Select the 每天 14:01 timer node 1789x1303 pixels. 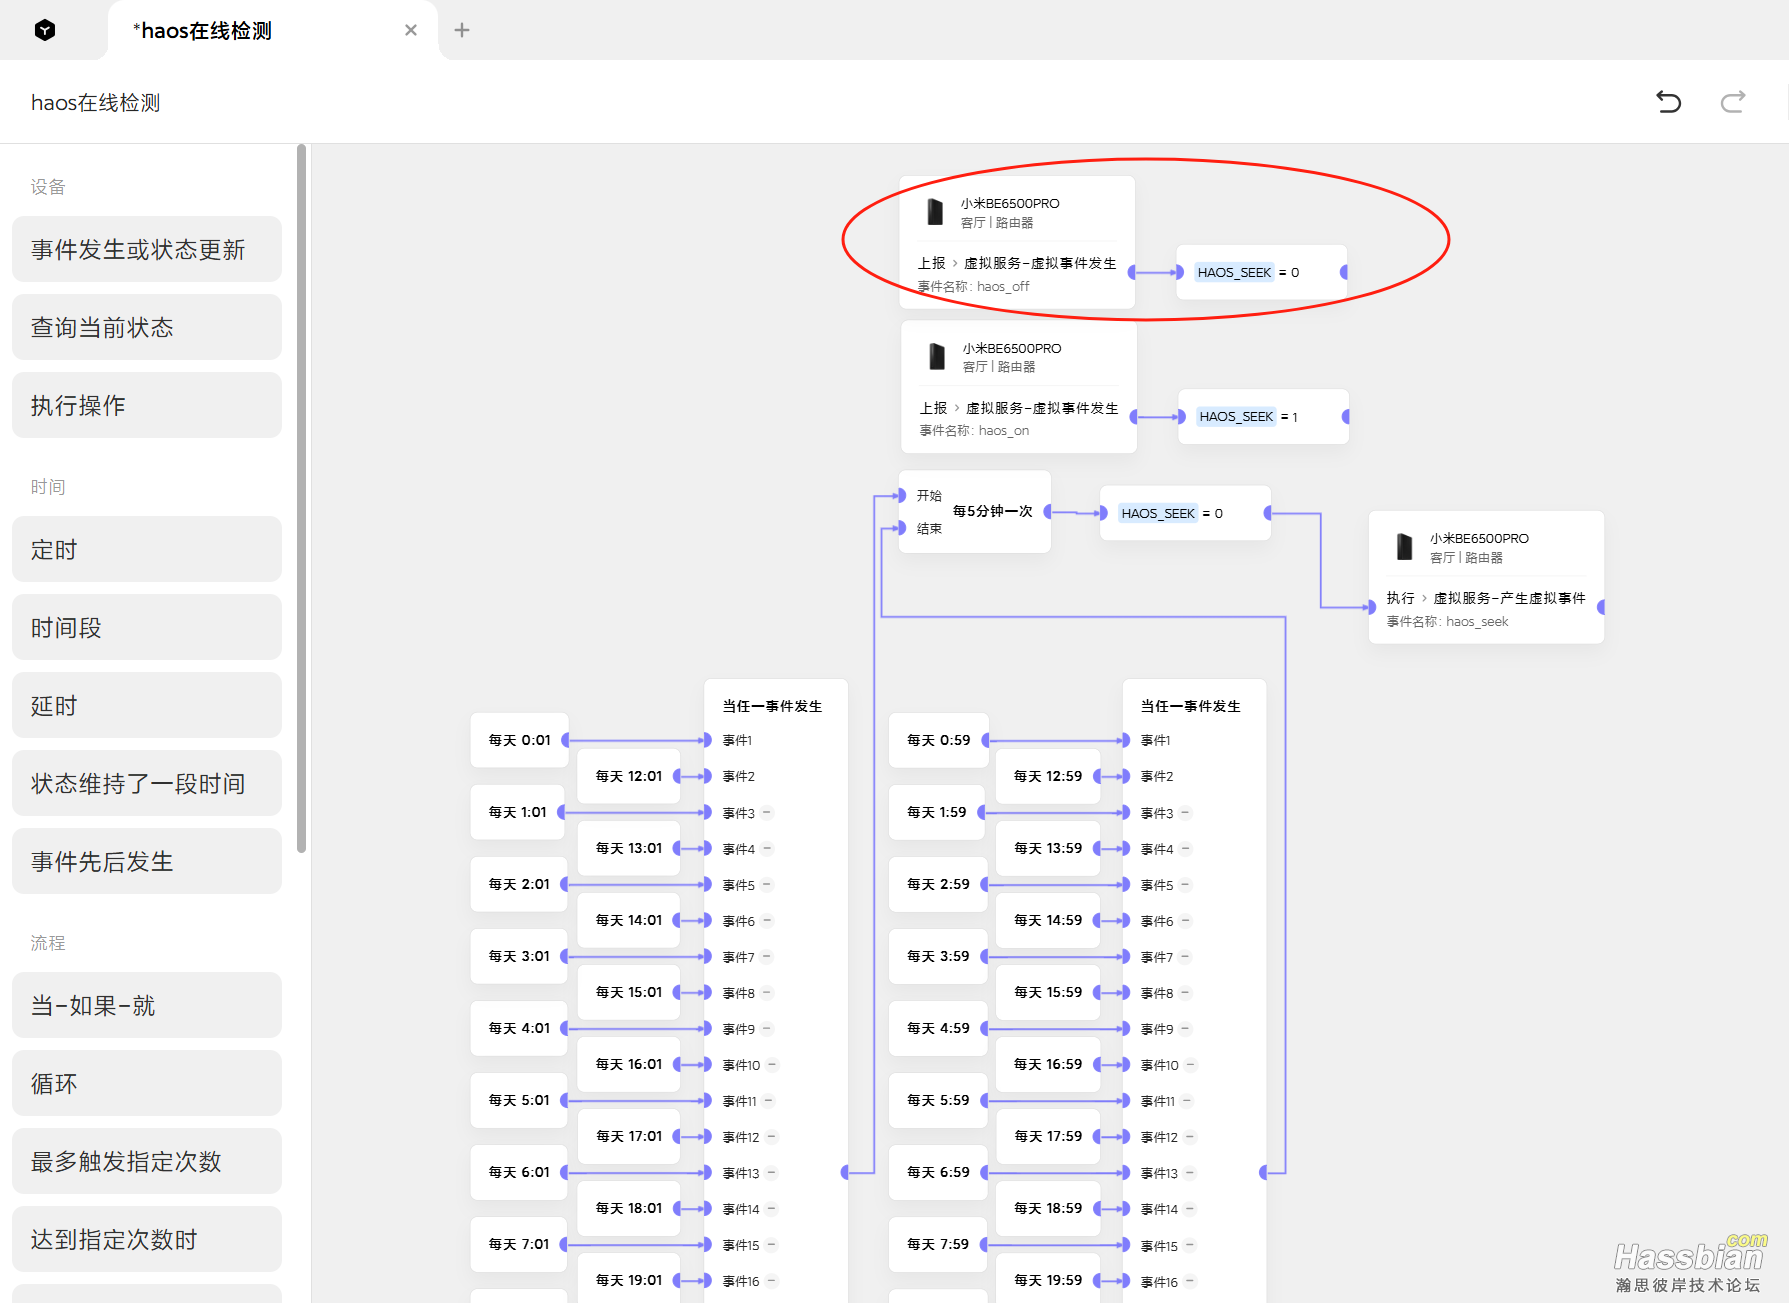pos(629,920)
